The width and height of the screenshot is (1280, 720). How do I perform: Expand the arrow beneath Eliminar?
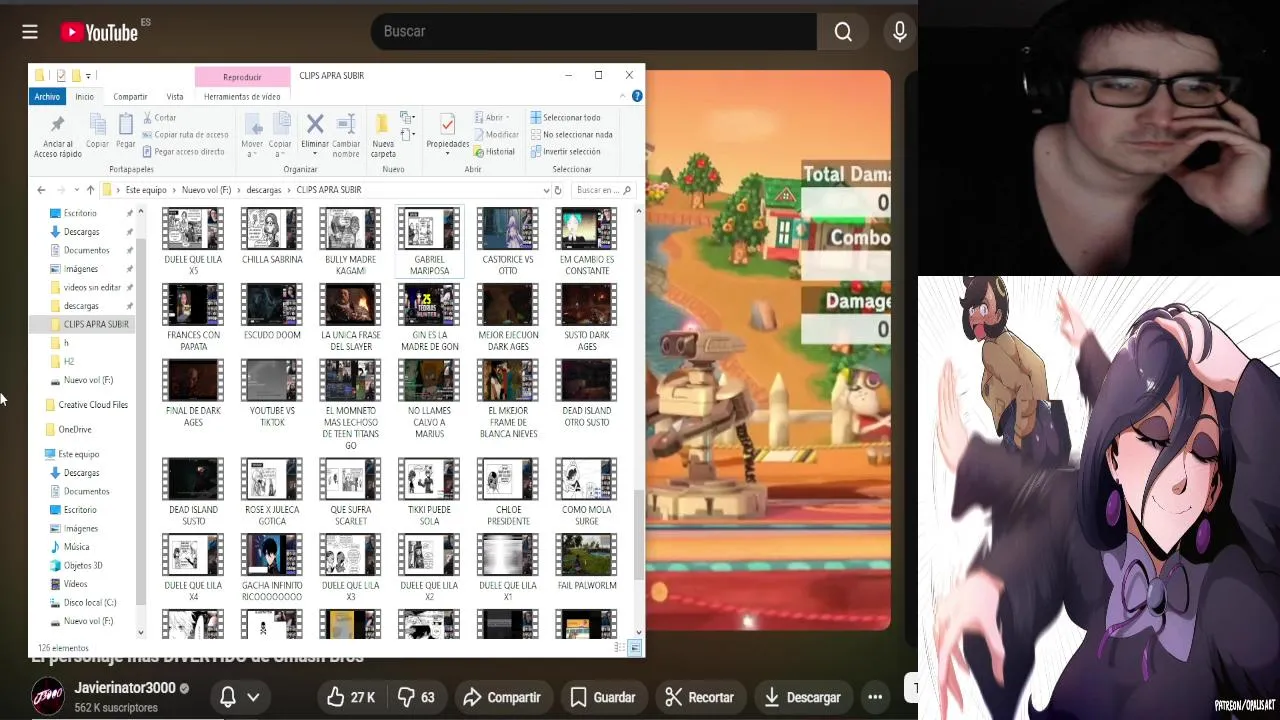[315, 153]
